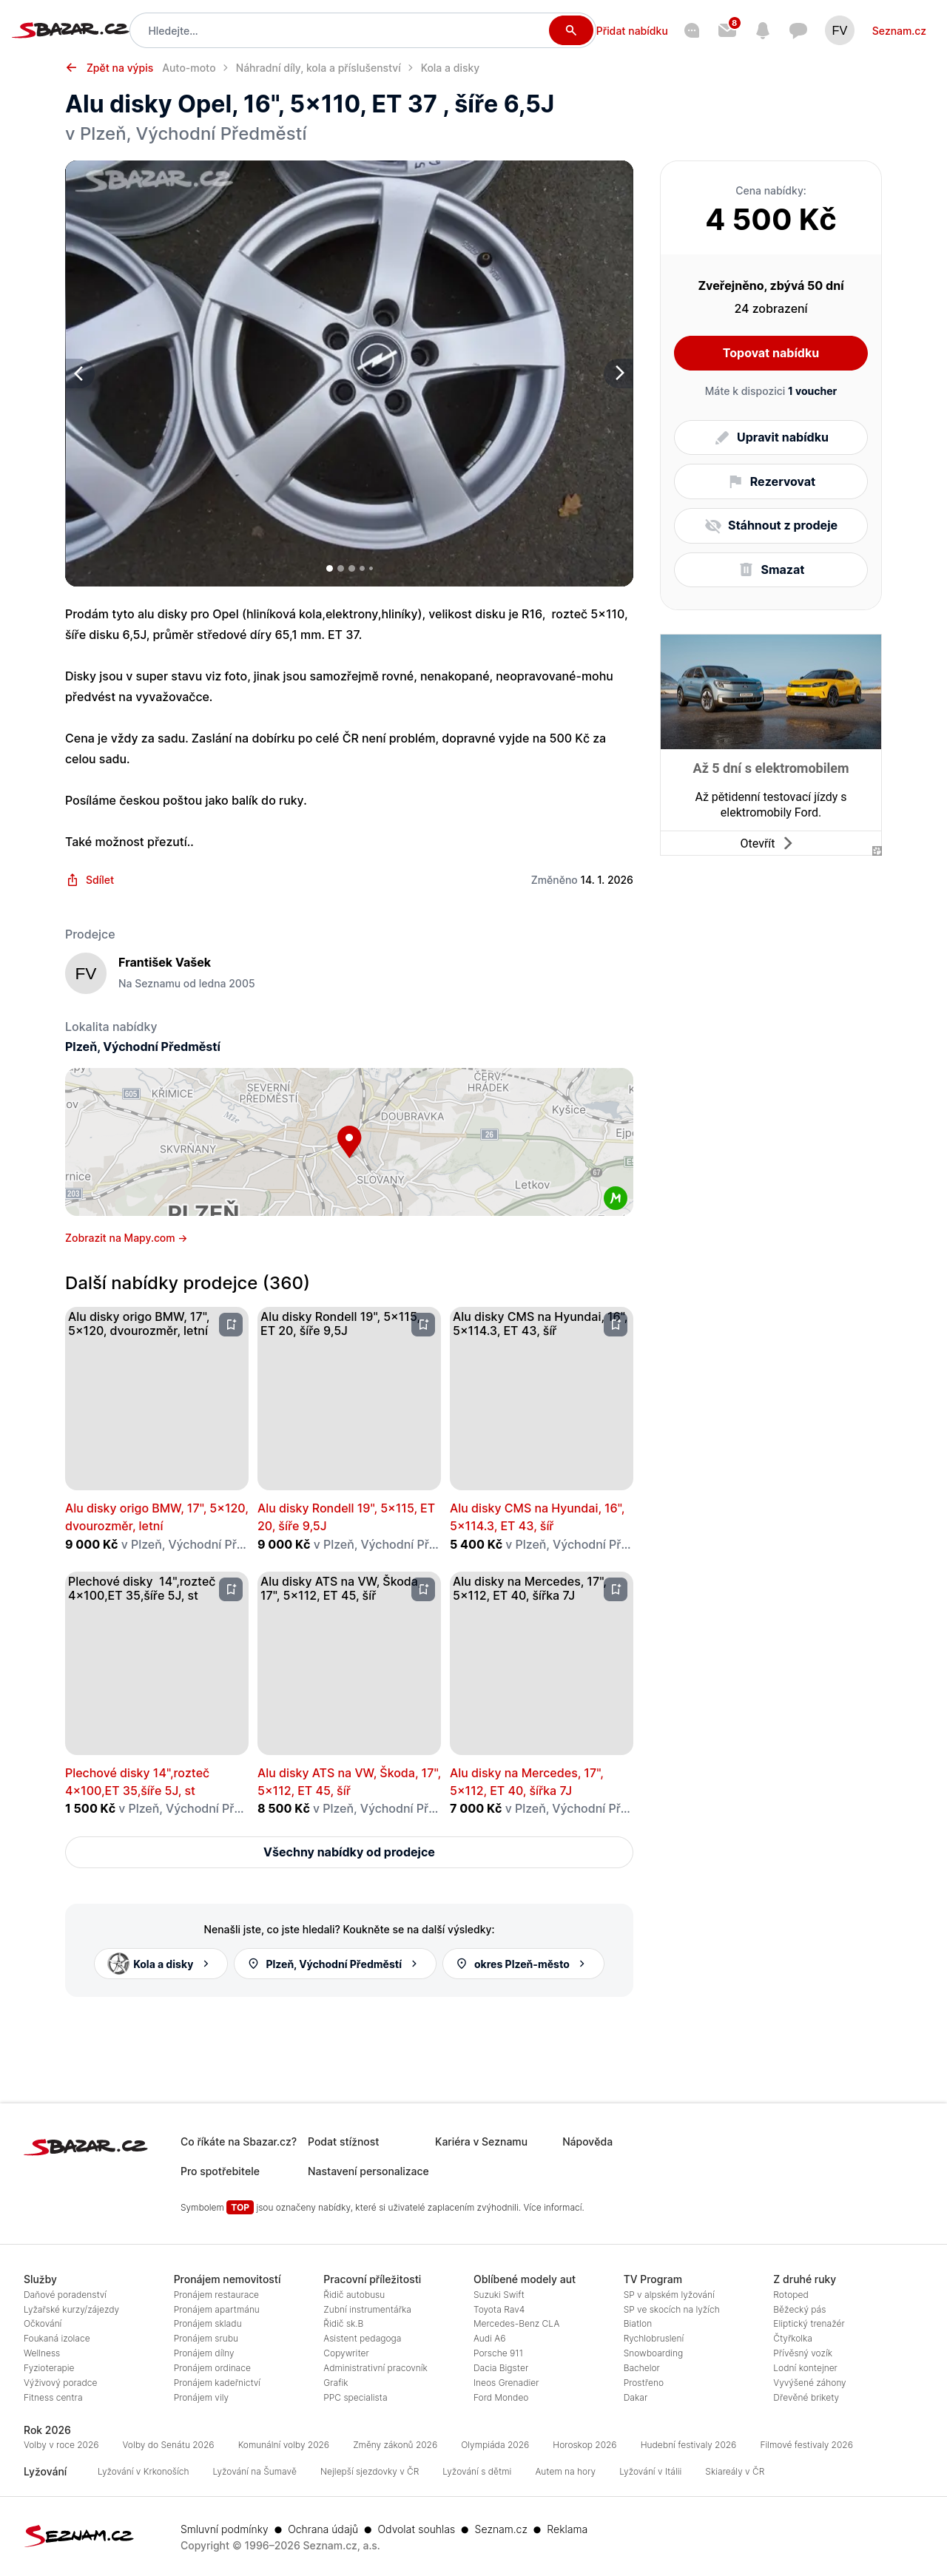Click the red location pin on map
The image size is (947, 2576).
point(349,1139)
